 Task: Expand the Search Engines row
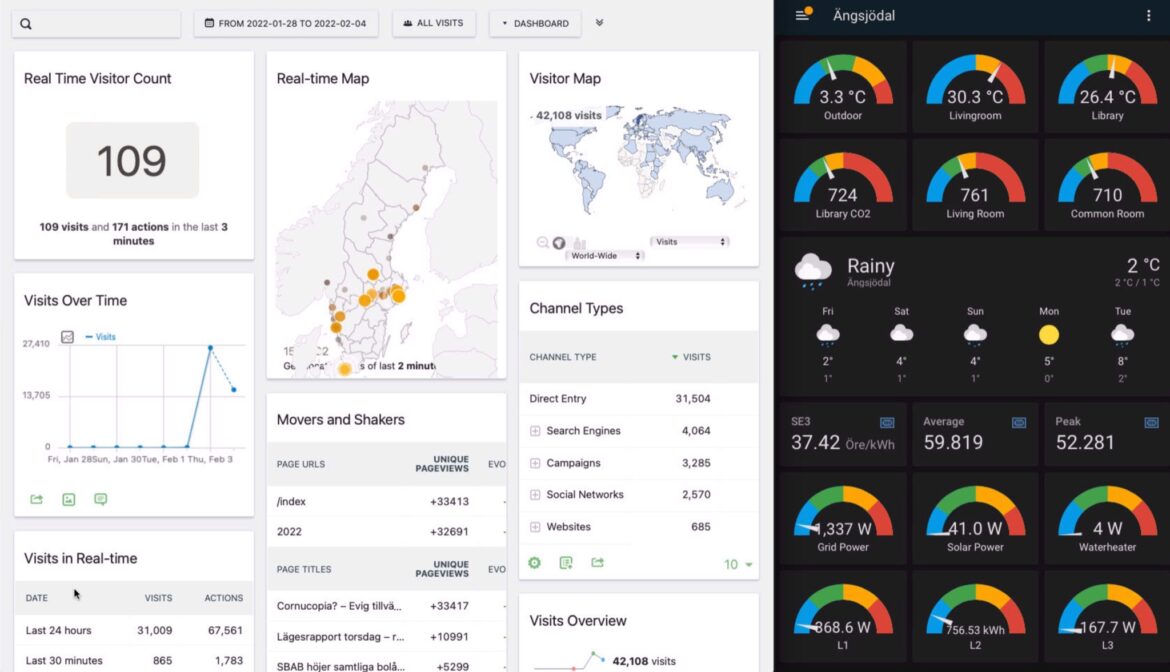[535, 431]
